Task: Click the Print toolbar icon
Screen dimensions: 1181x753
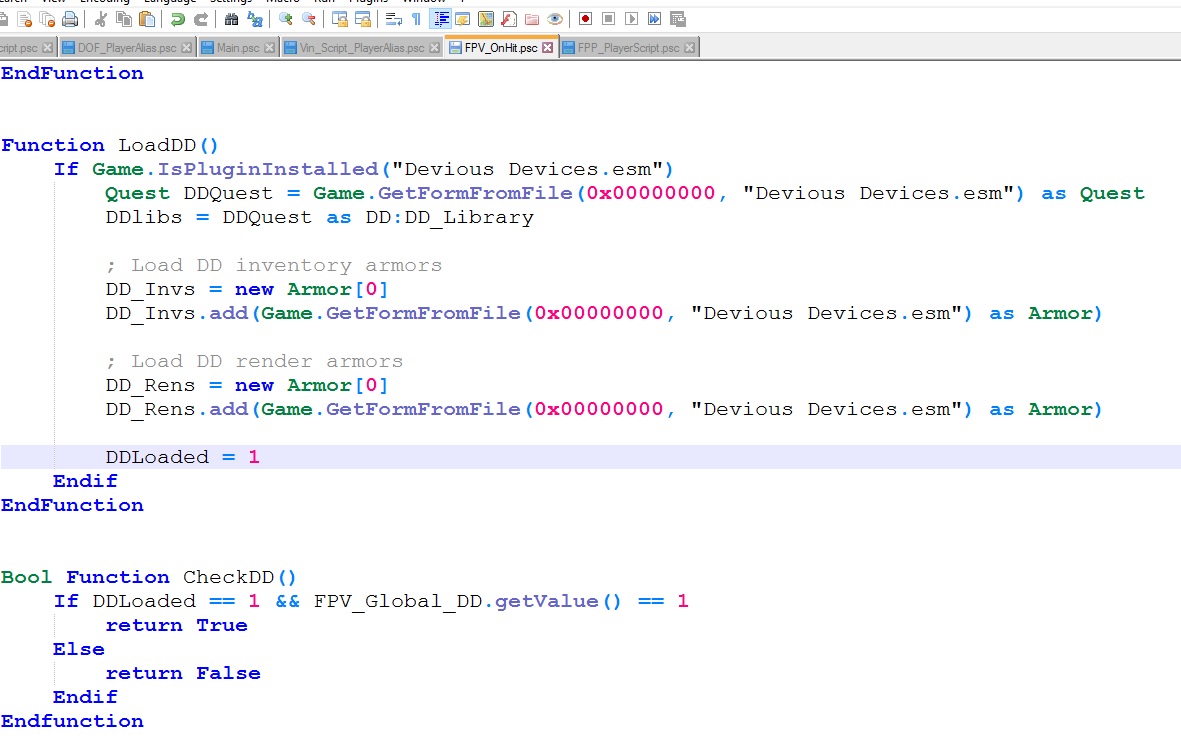Action: pyautogui.click(x=70, y=20)
